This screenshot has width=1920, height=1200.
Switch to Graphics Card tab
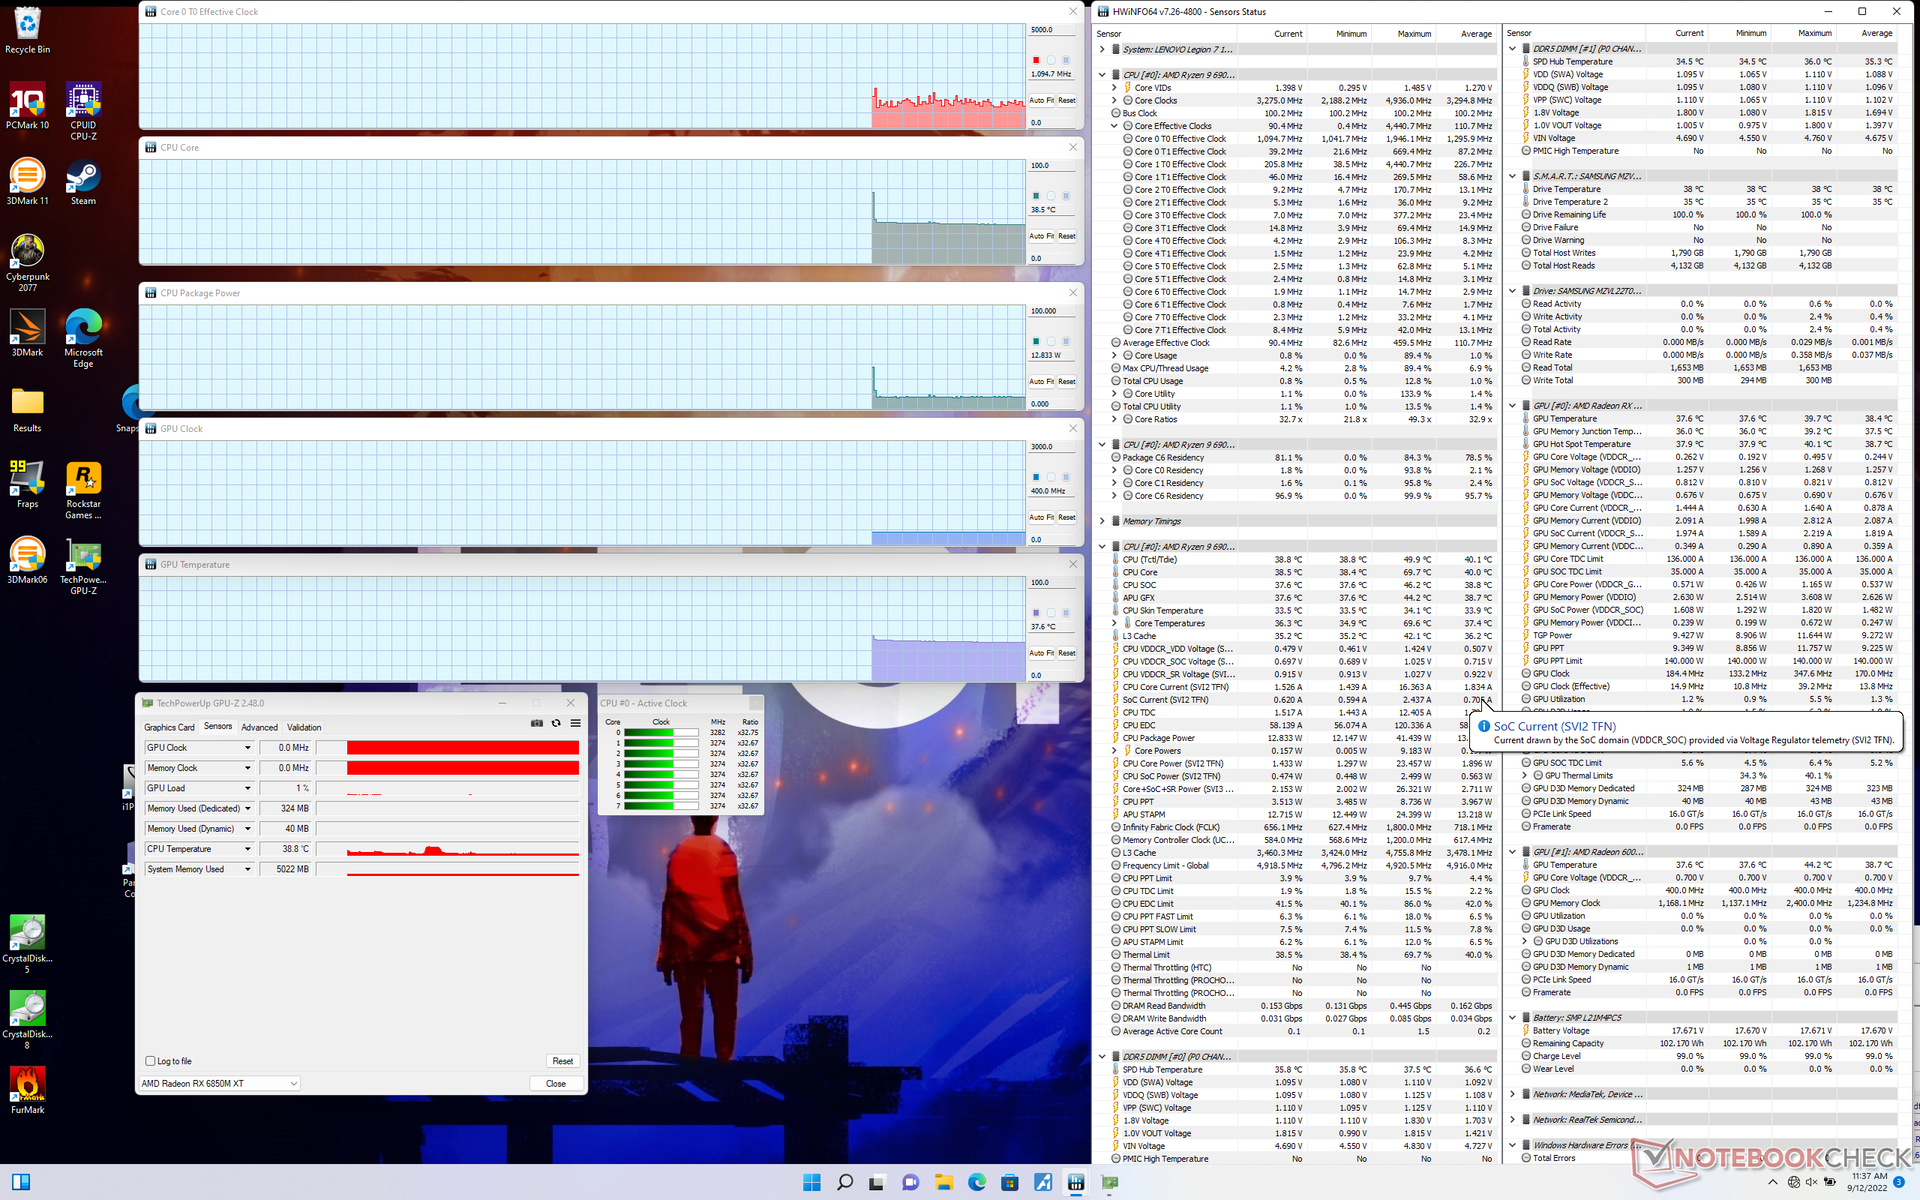pyautogui.click(x=169, y=727)
